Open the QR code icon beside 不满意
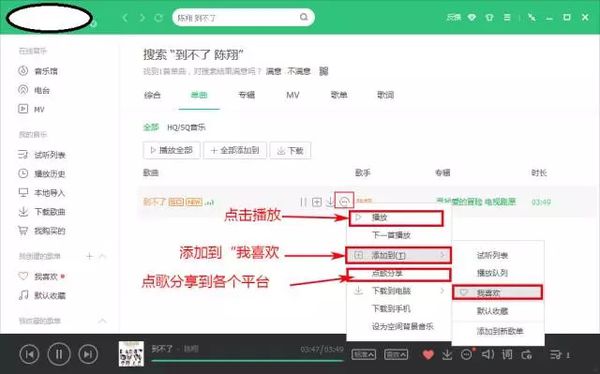This screenshot has width=600, height=374. point(324,71)
